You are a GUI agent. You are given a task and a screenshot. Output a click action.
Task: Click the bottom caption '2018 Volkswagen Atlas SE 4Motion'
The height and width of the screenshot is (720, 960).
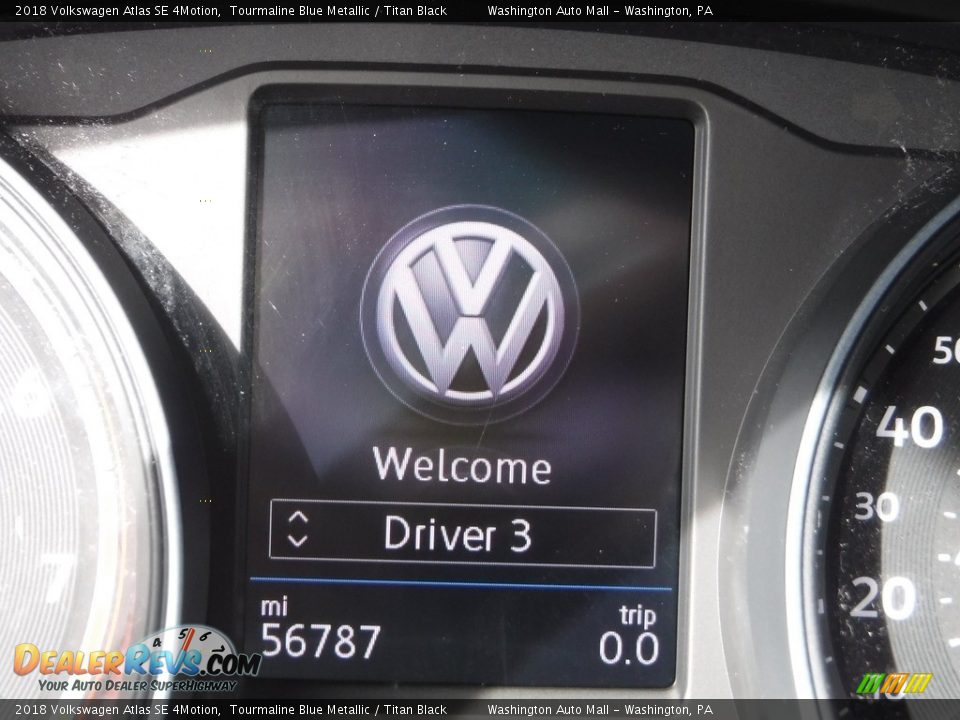coord(118,710)
